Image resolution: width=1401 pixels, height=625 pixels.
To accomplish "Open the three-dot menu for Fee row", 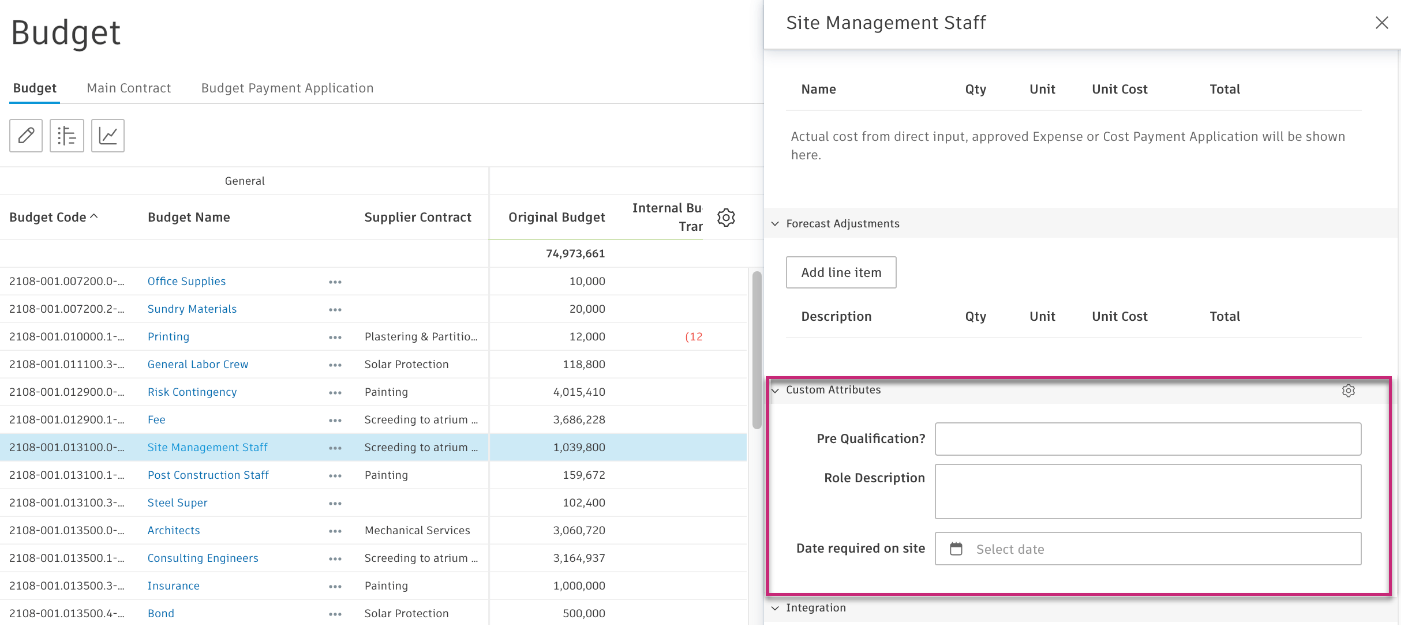I will tap(335, 420).
